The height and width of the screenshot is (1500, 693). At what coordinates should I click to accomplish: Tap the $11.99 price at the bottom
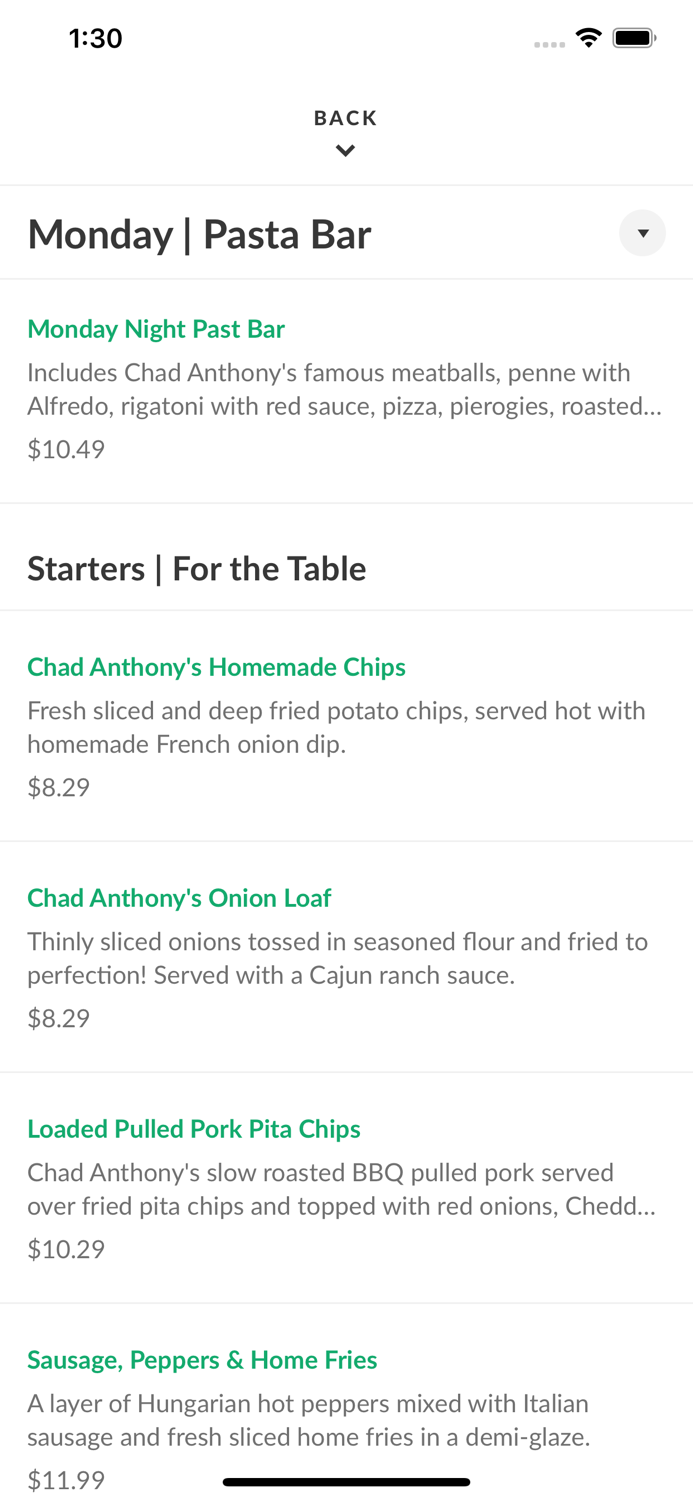[65, 1479]
